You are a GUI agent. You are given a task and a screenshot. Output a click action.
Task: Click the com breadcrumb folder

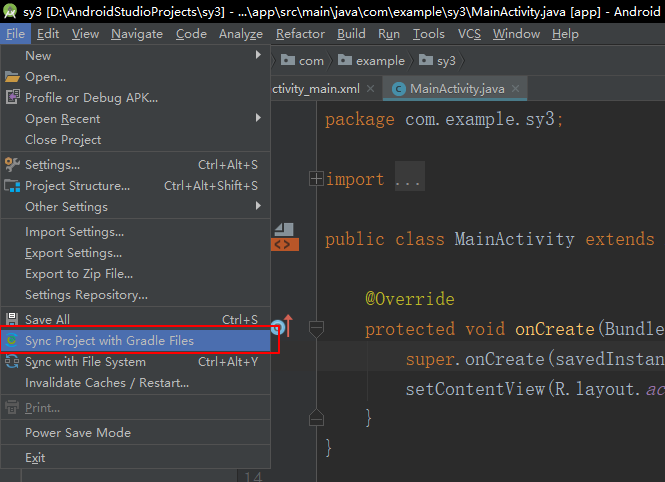(x=302, y=61)
